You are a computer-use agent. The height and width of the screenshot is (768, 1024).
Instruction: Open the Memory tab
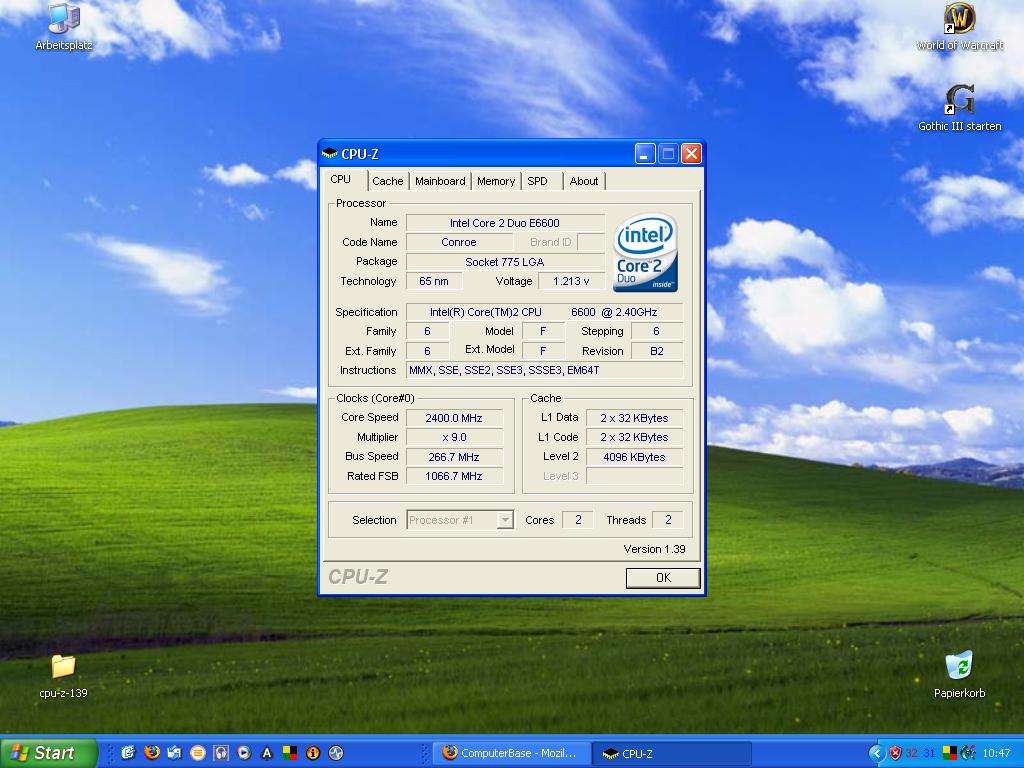coord(496,181)
